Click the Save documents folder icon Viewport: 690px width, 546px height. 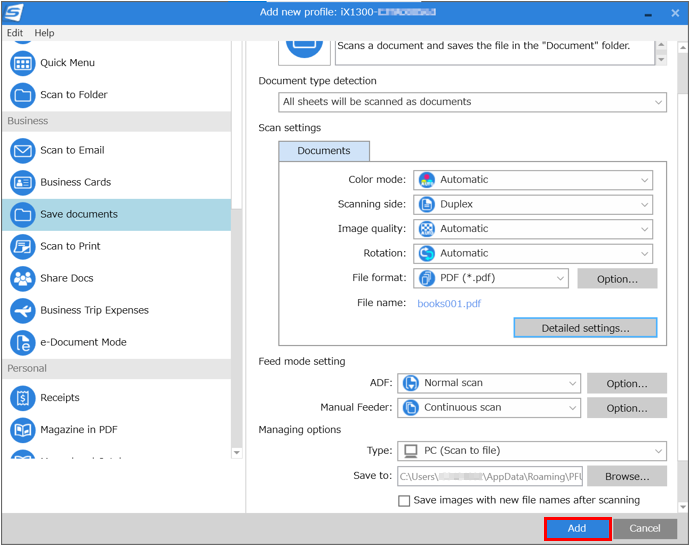(x=22, y=215)
